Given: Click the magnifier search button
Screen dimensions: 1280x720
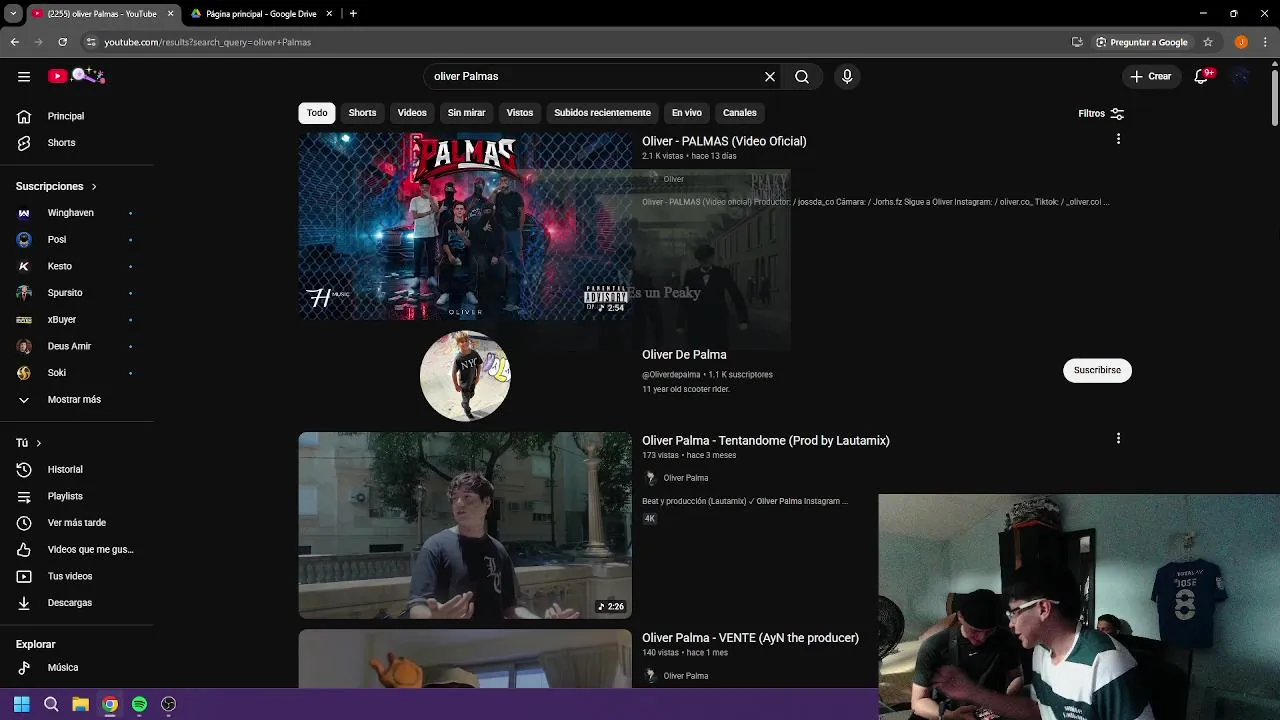Looking at the screenshot, I should [802, 76].
